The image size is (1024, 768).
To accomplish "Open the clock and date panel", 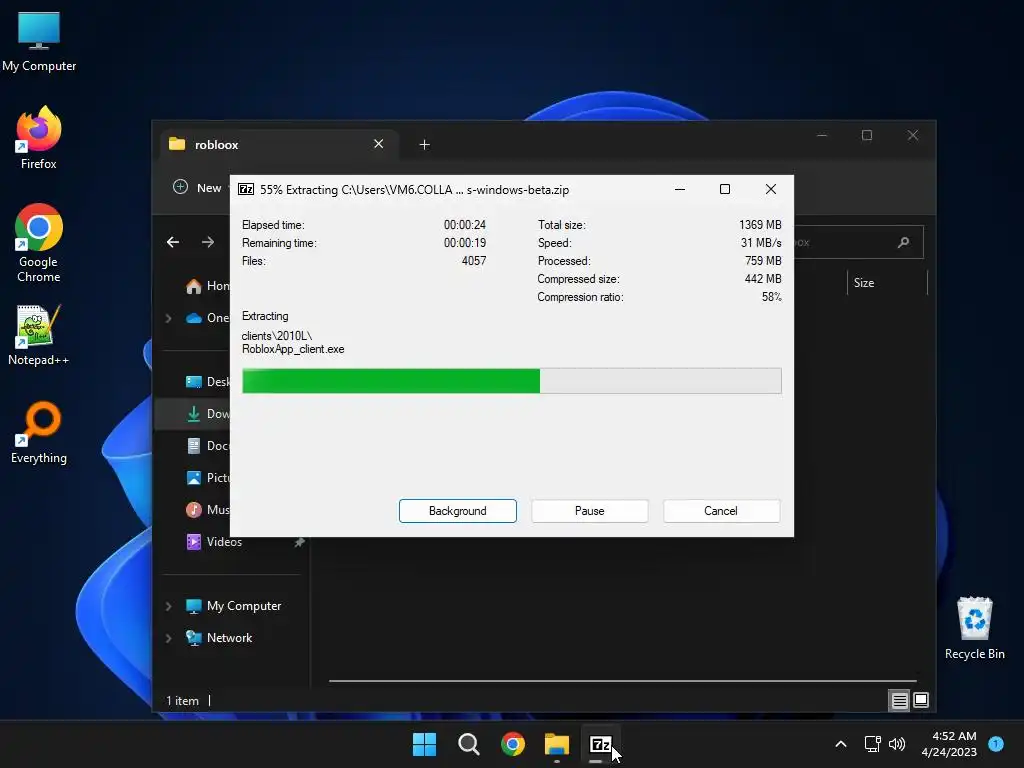I will point(949,744).
